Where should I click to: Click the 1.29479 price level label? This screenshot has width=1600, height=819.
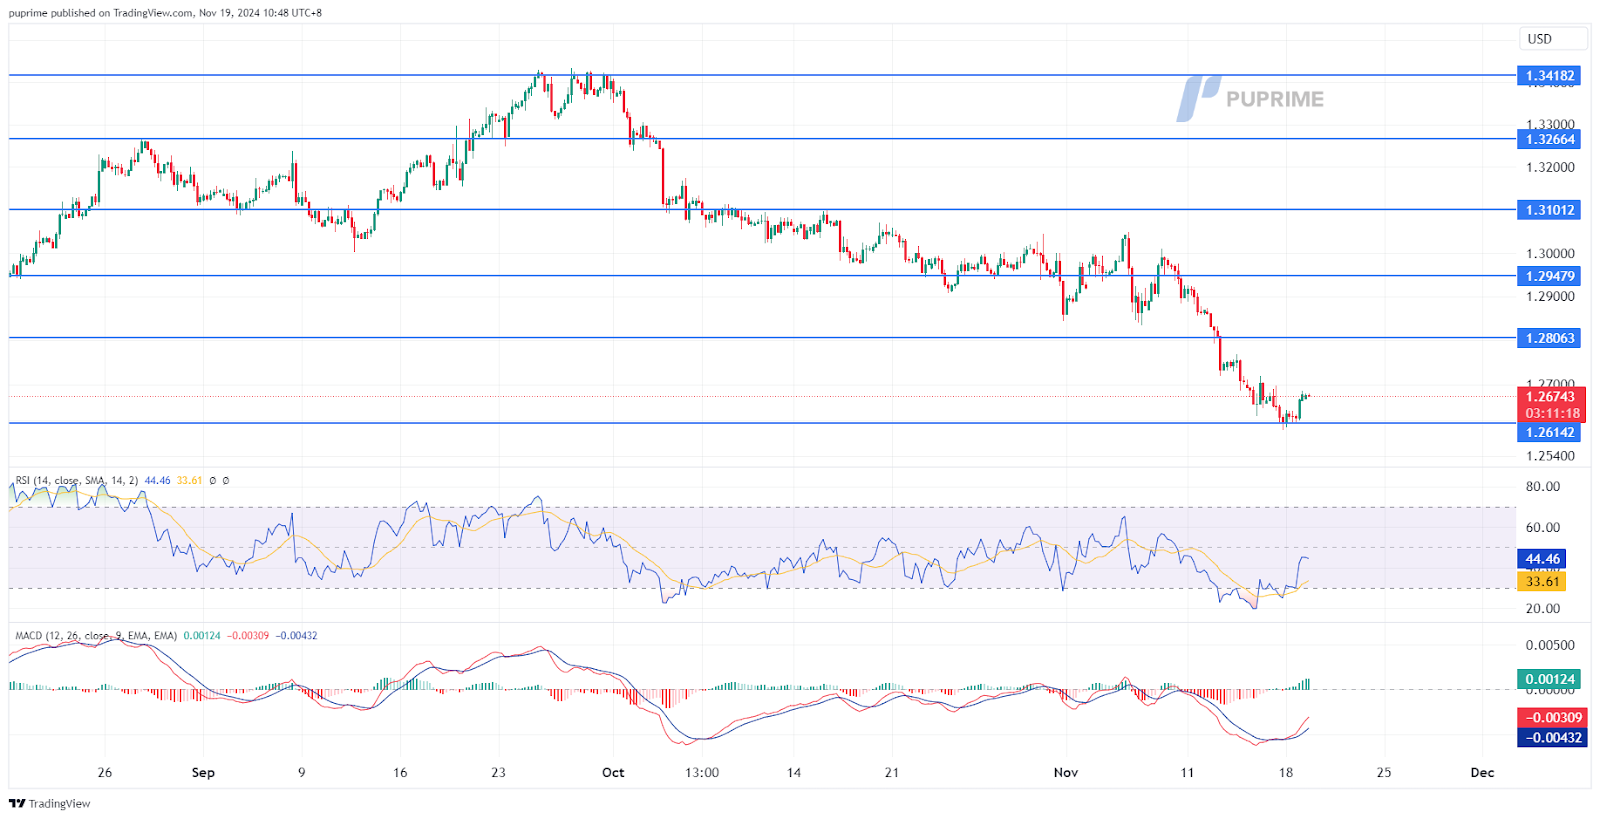pyautogui.click(x=1549, y=276)
